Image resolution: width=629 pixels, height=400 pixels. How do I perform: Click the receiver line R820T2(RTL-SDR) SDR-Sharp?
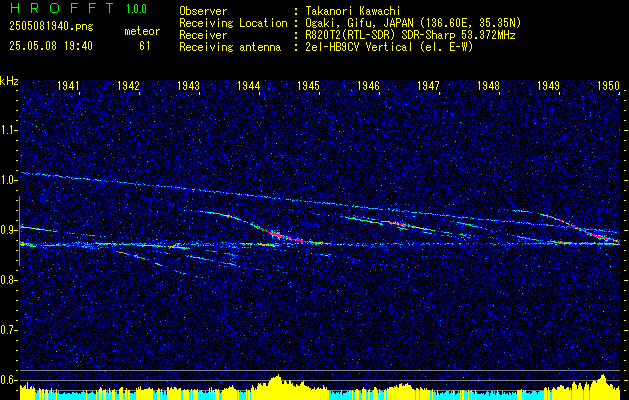point(383,35)
